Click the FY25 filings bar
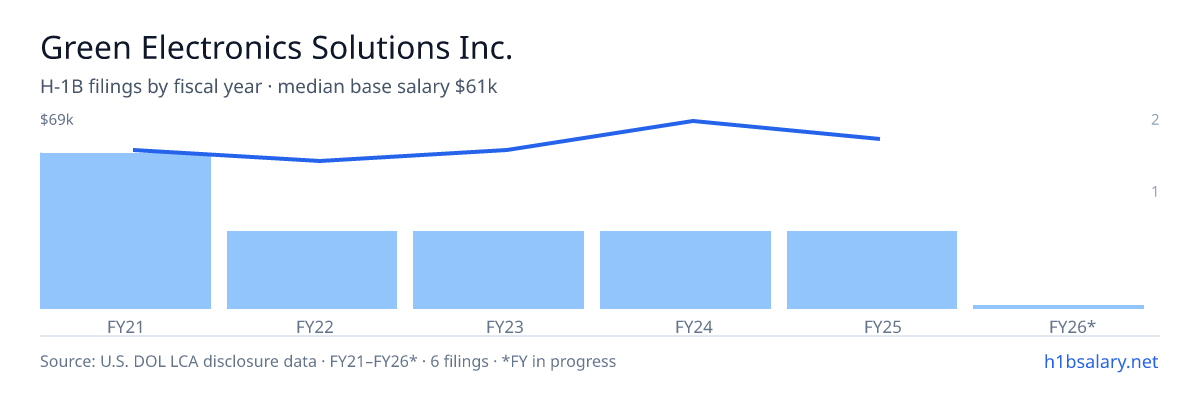The width and height of the screenshot is (1200, 400). coord(872,270)
